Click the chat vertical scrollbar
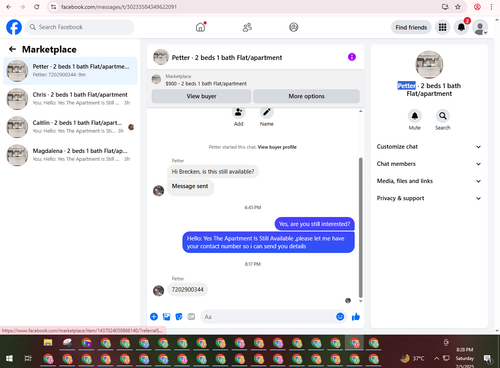The width and height of the screenshot is (500, 368). tap(360, 227)
